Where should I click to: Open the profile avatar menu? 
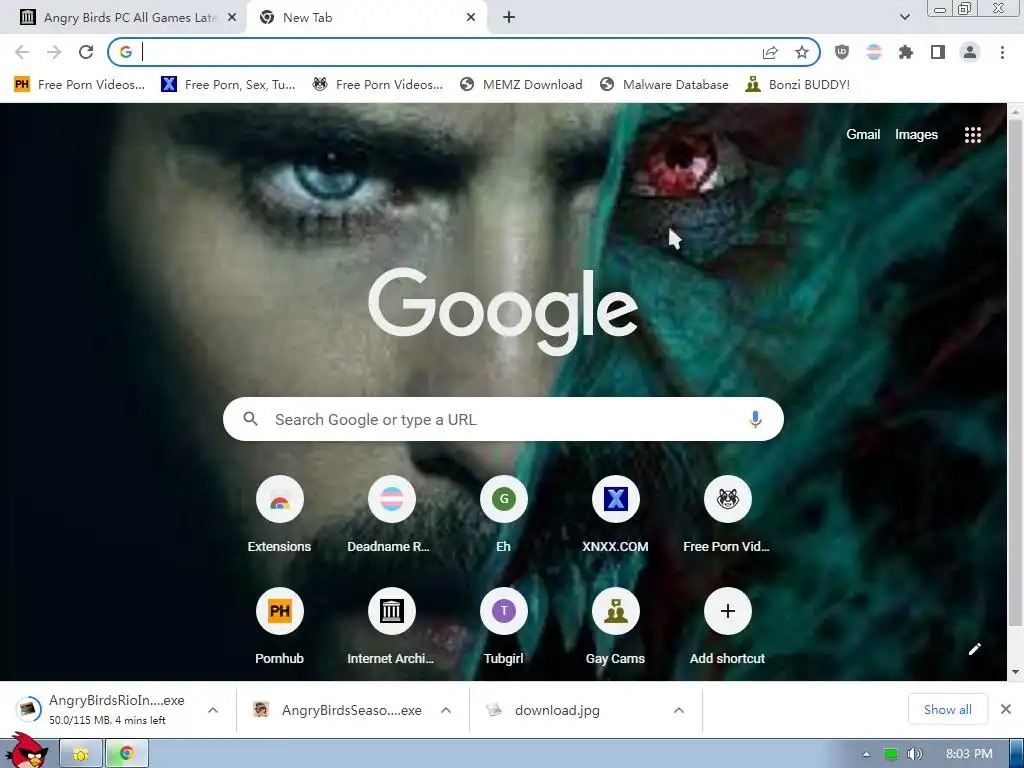(x=970, y=52)
